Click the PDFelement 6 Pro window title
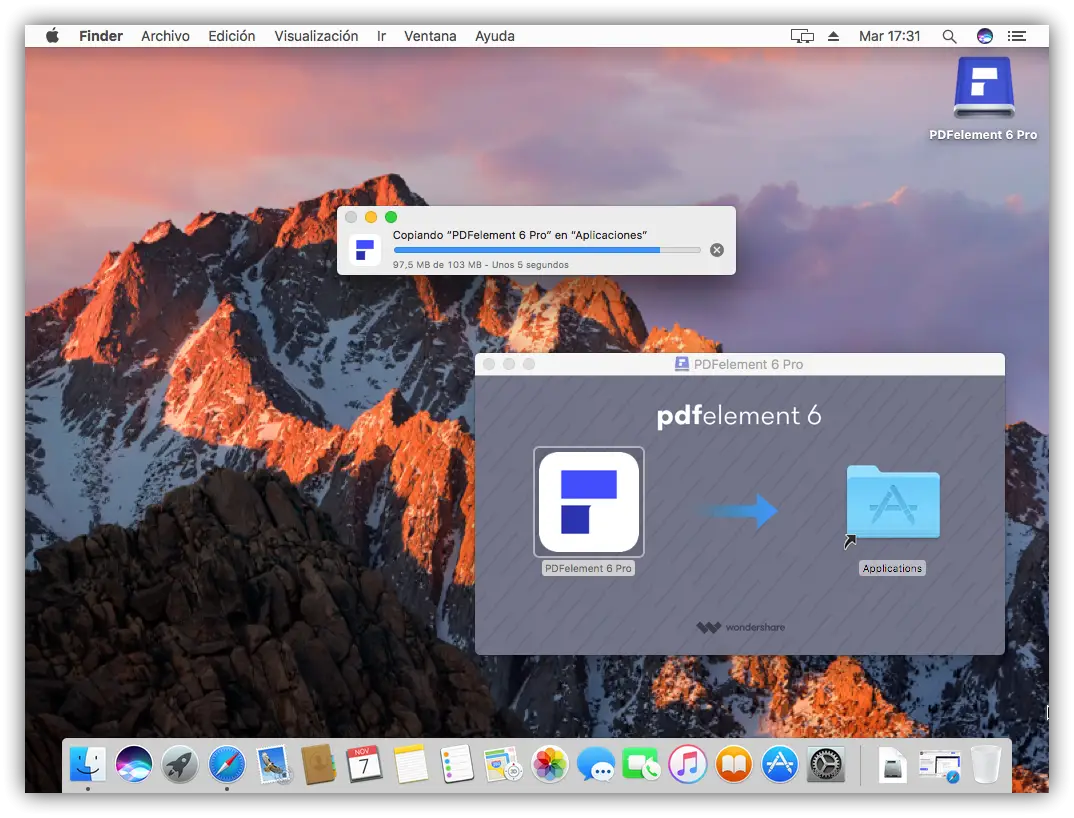Viewport: 1074px width, 818px height. point(748,364)
